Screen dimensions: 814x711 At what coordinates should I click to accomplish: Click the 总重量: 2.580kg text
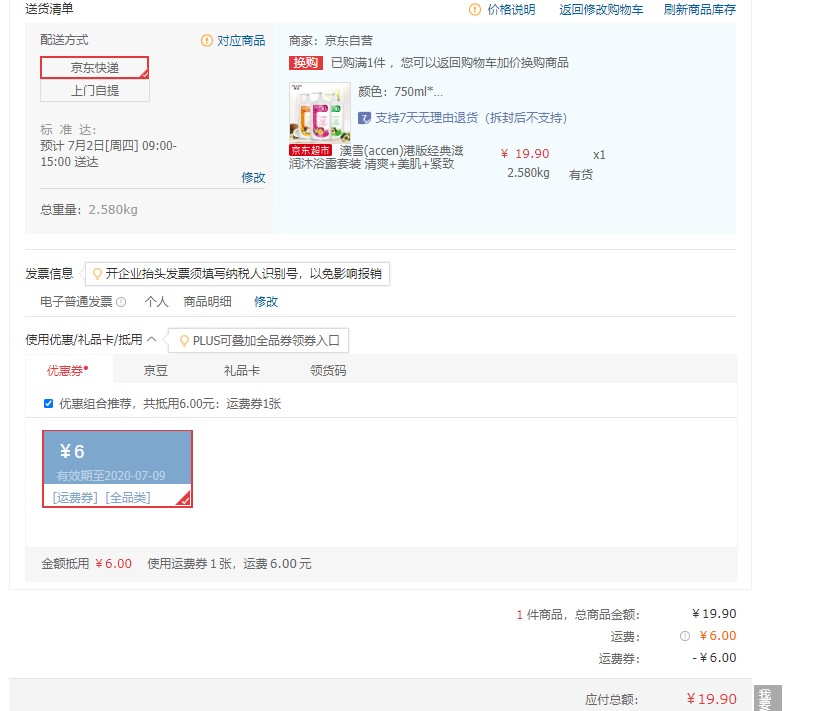pyautogui.click(x=89, y=210)
